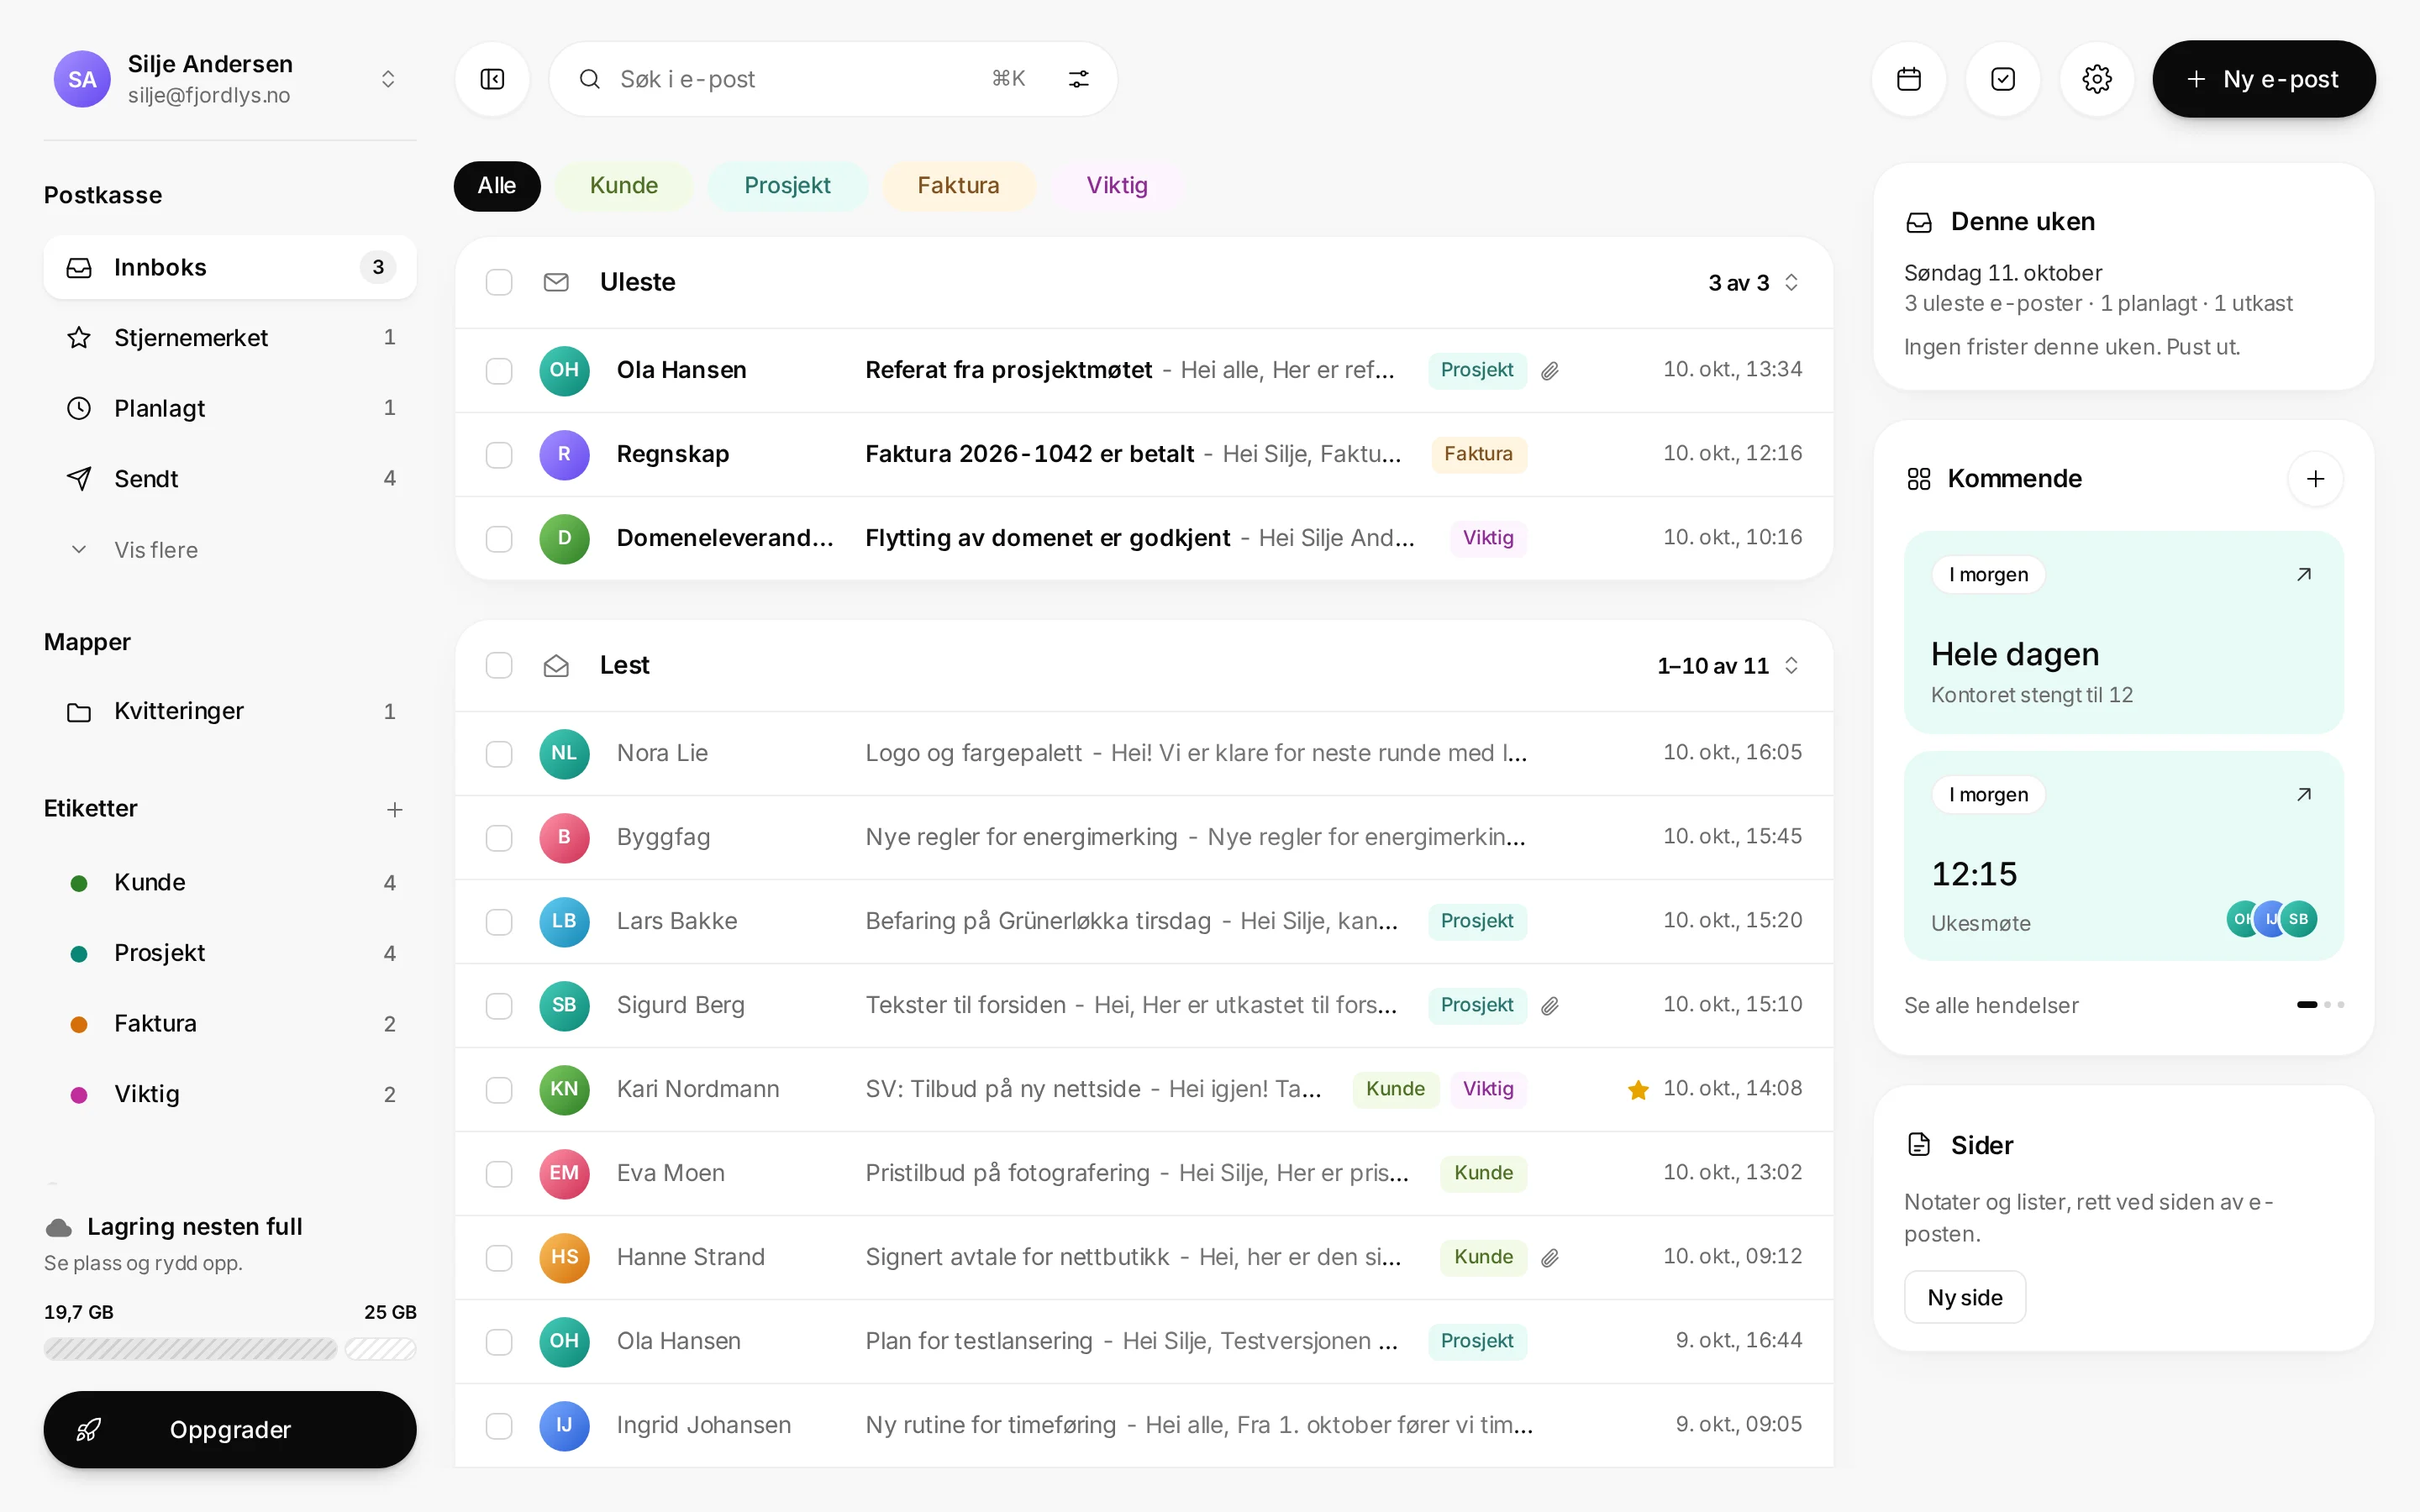Filter emails by the Faktura tab
Image resolution: width=2420 pixels, height=1512 pixels.
click(958, 186)
